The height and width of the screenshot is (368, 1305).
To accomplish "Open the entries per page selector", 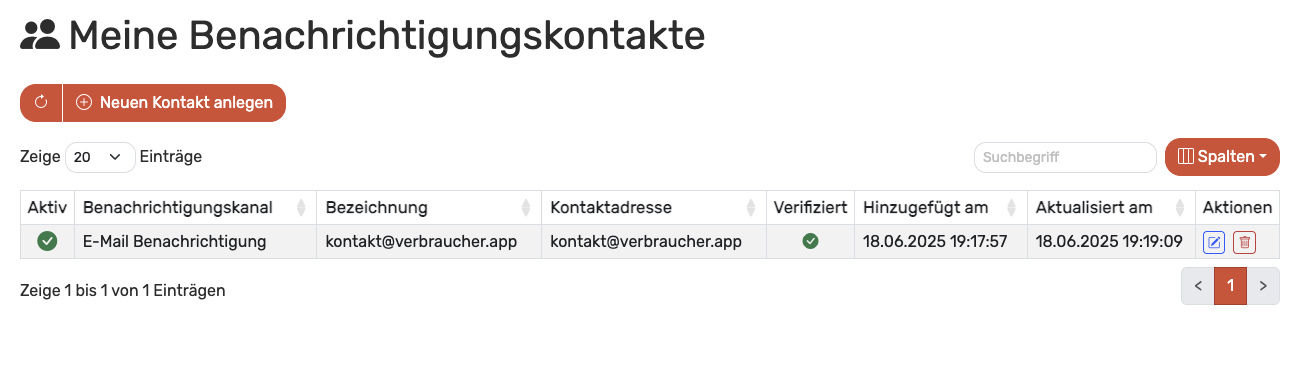I will (100, 157).
